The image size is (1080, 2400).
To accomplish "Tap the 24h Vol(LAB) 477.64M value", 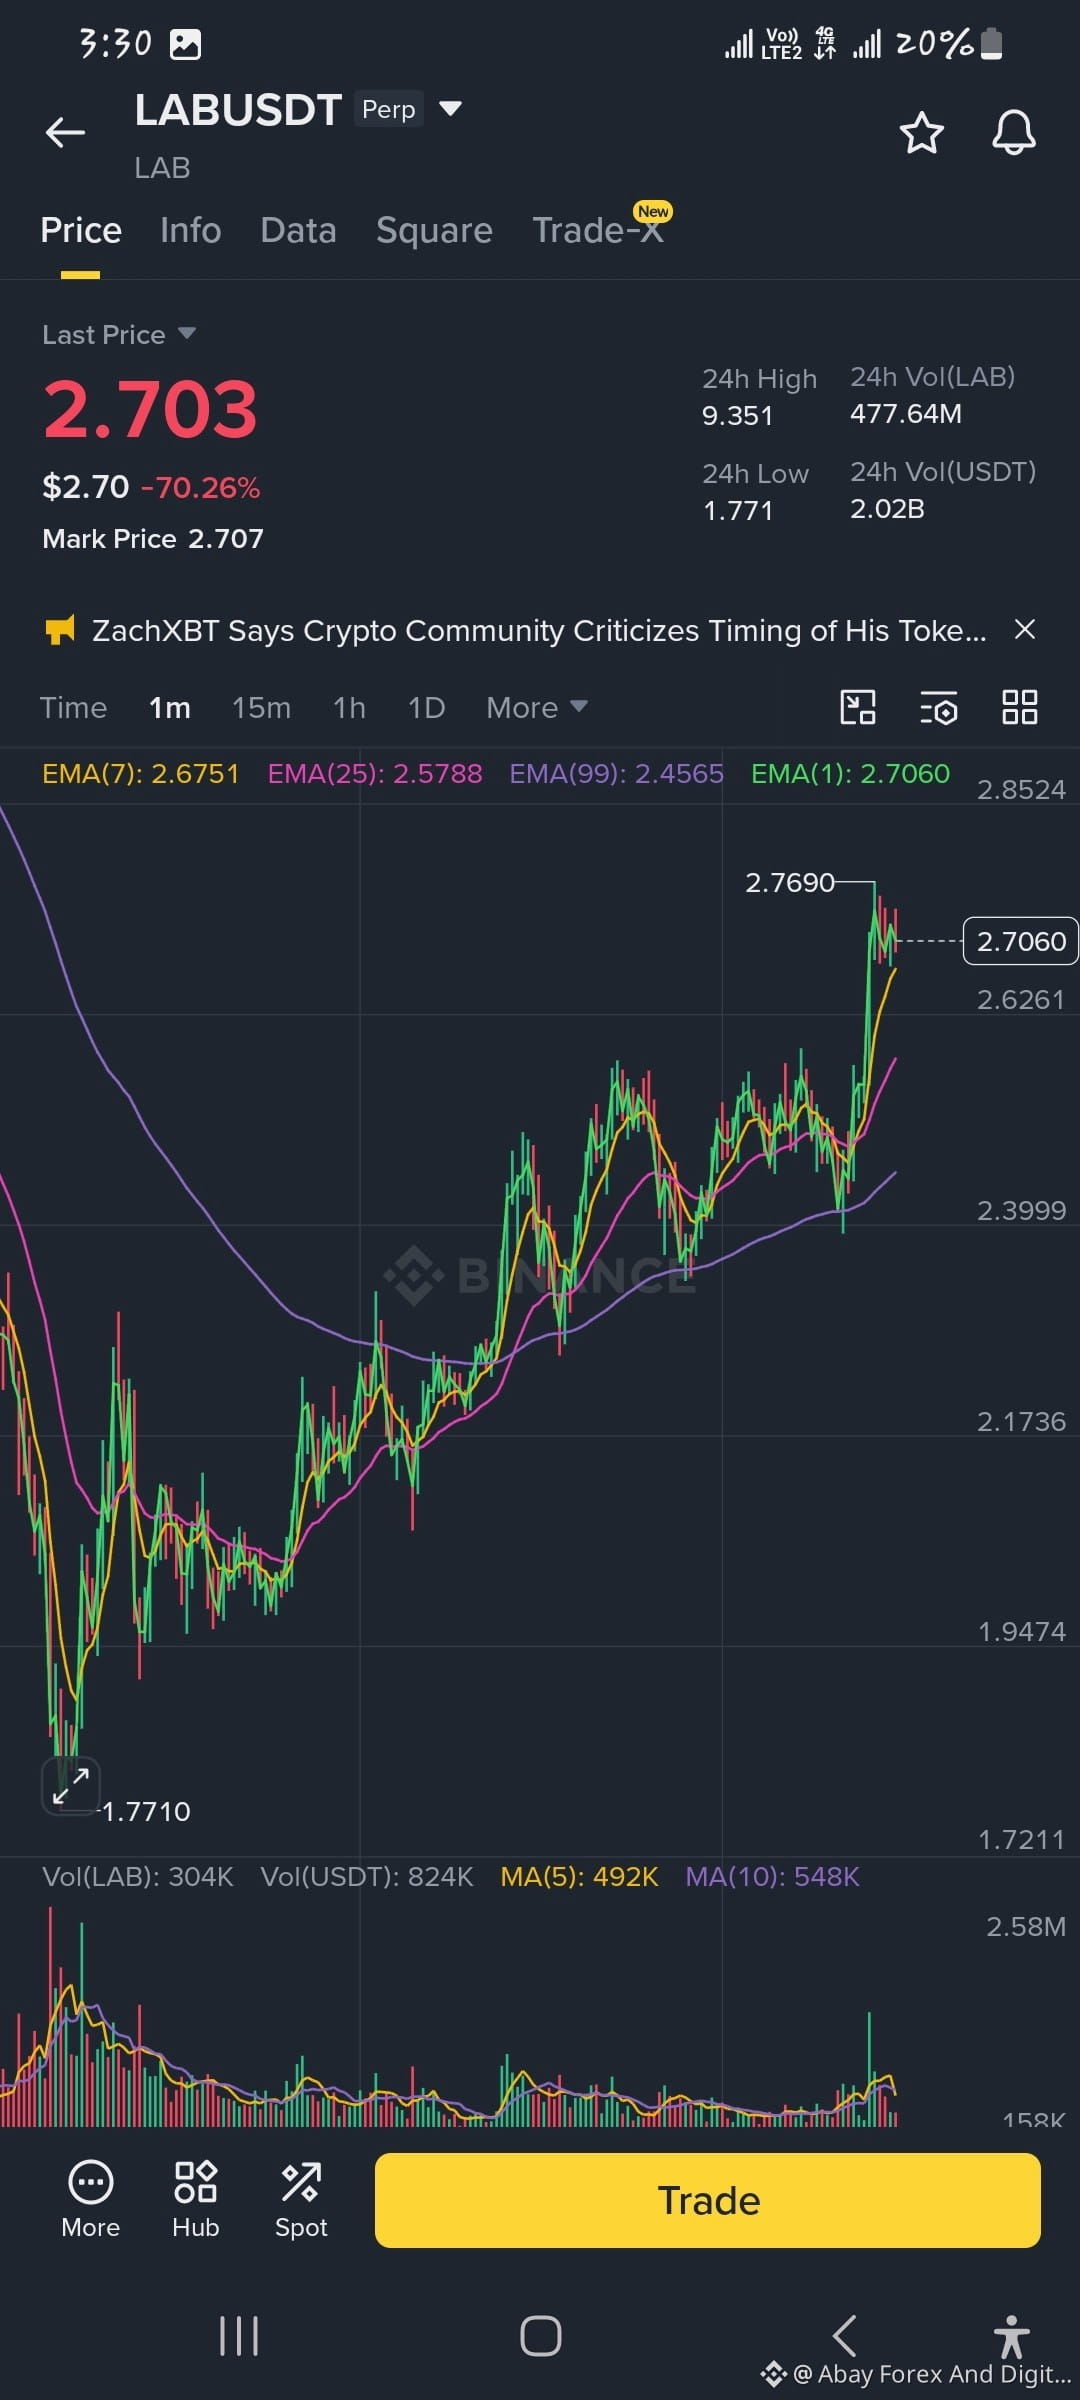I will 906,413.
